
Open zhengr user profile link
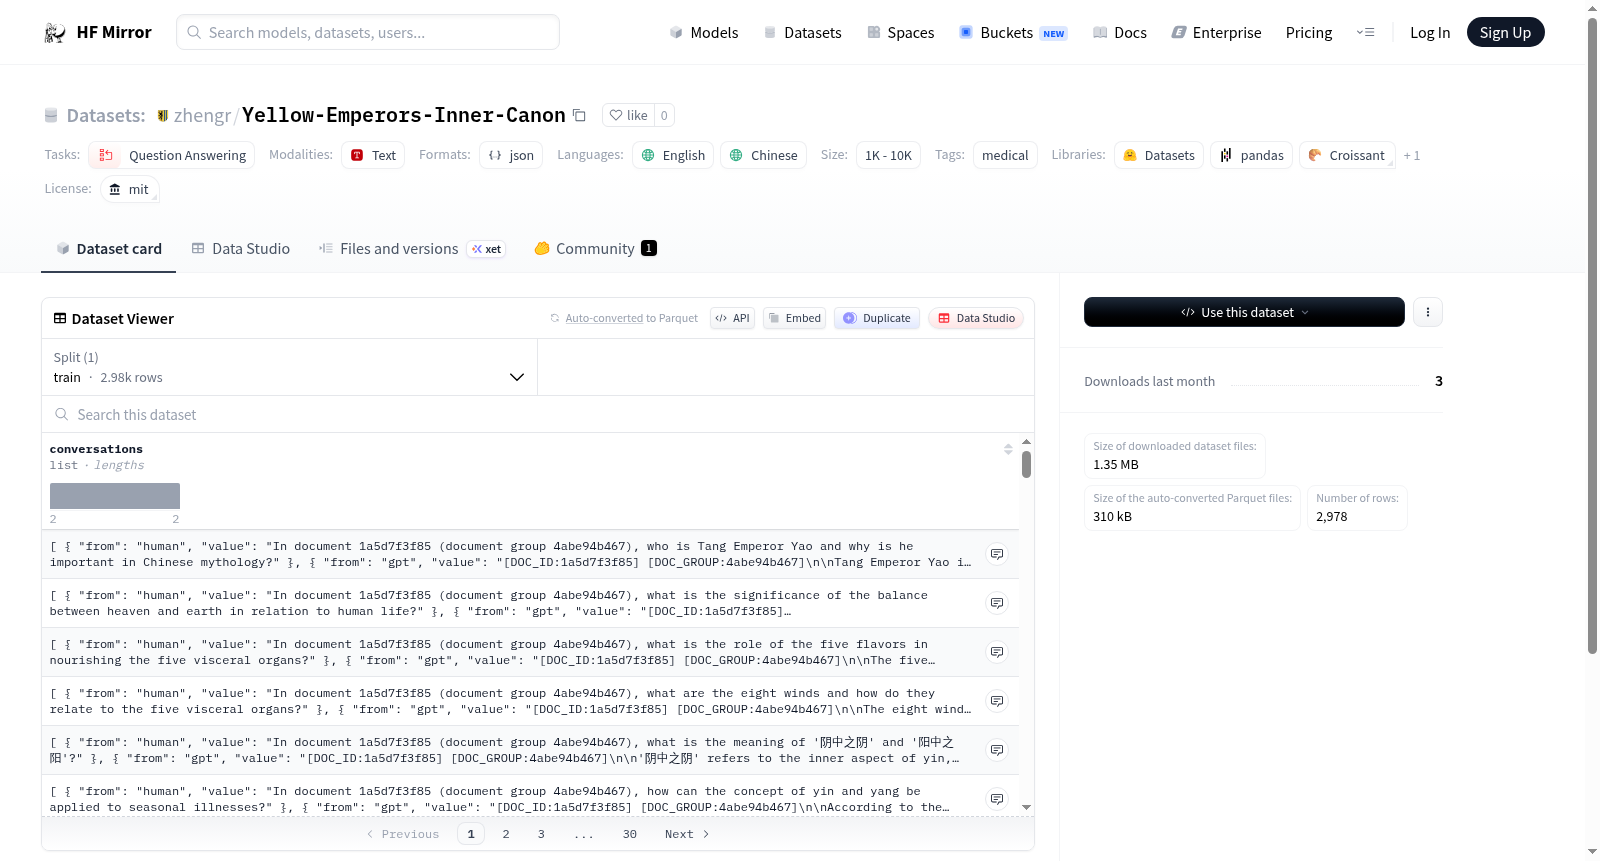click(x=201, y=115)
